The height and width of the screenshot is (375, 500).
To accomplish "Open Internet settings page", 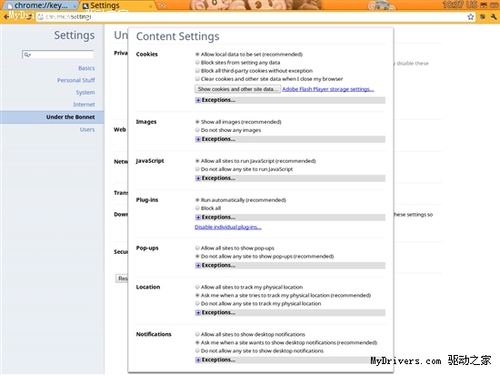I will (x=84, y=105).
